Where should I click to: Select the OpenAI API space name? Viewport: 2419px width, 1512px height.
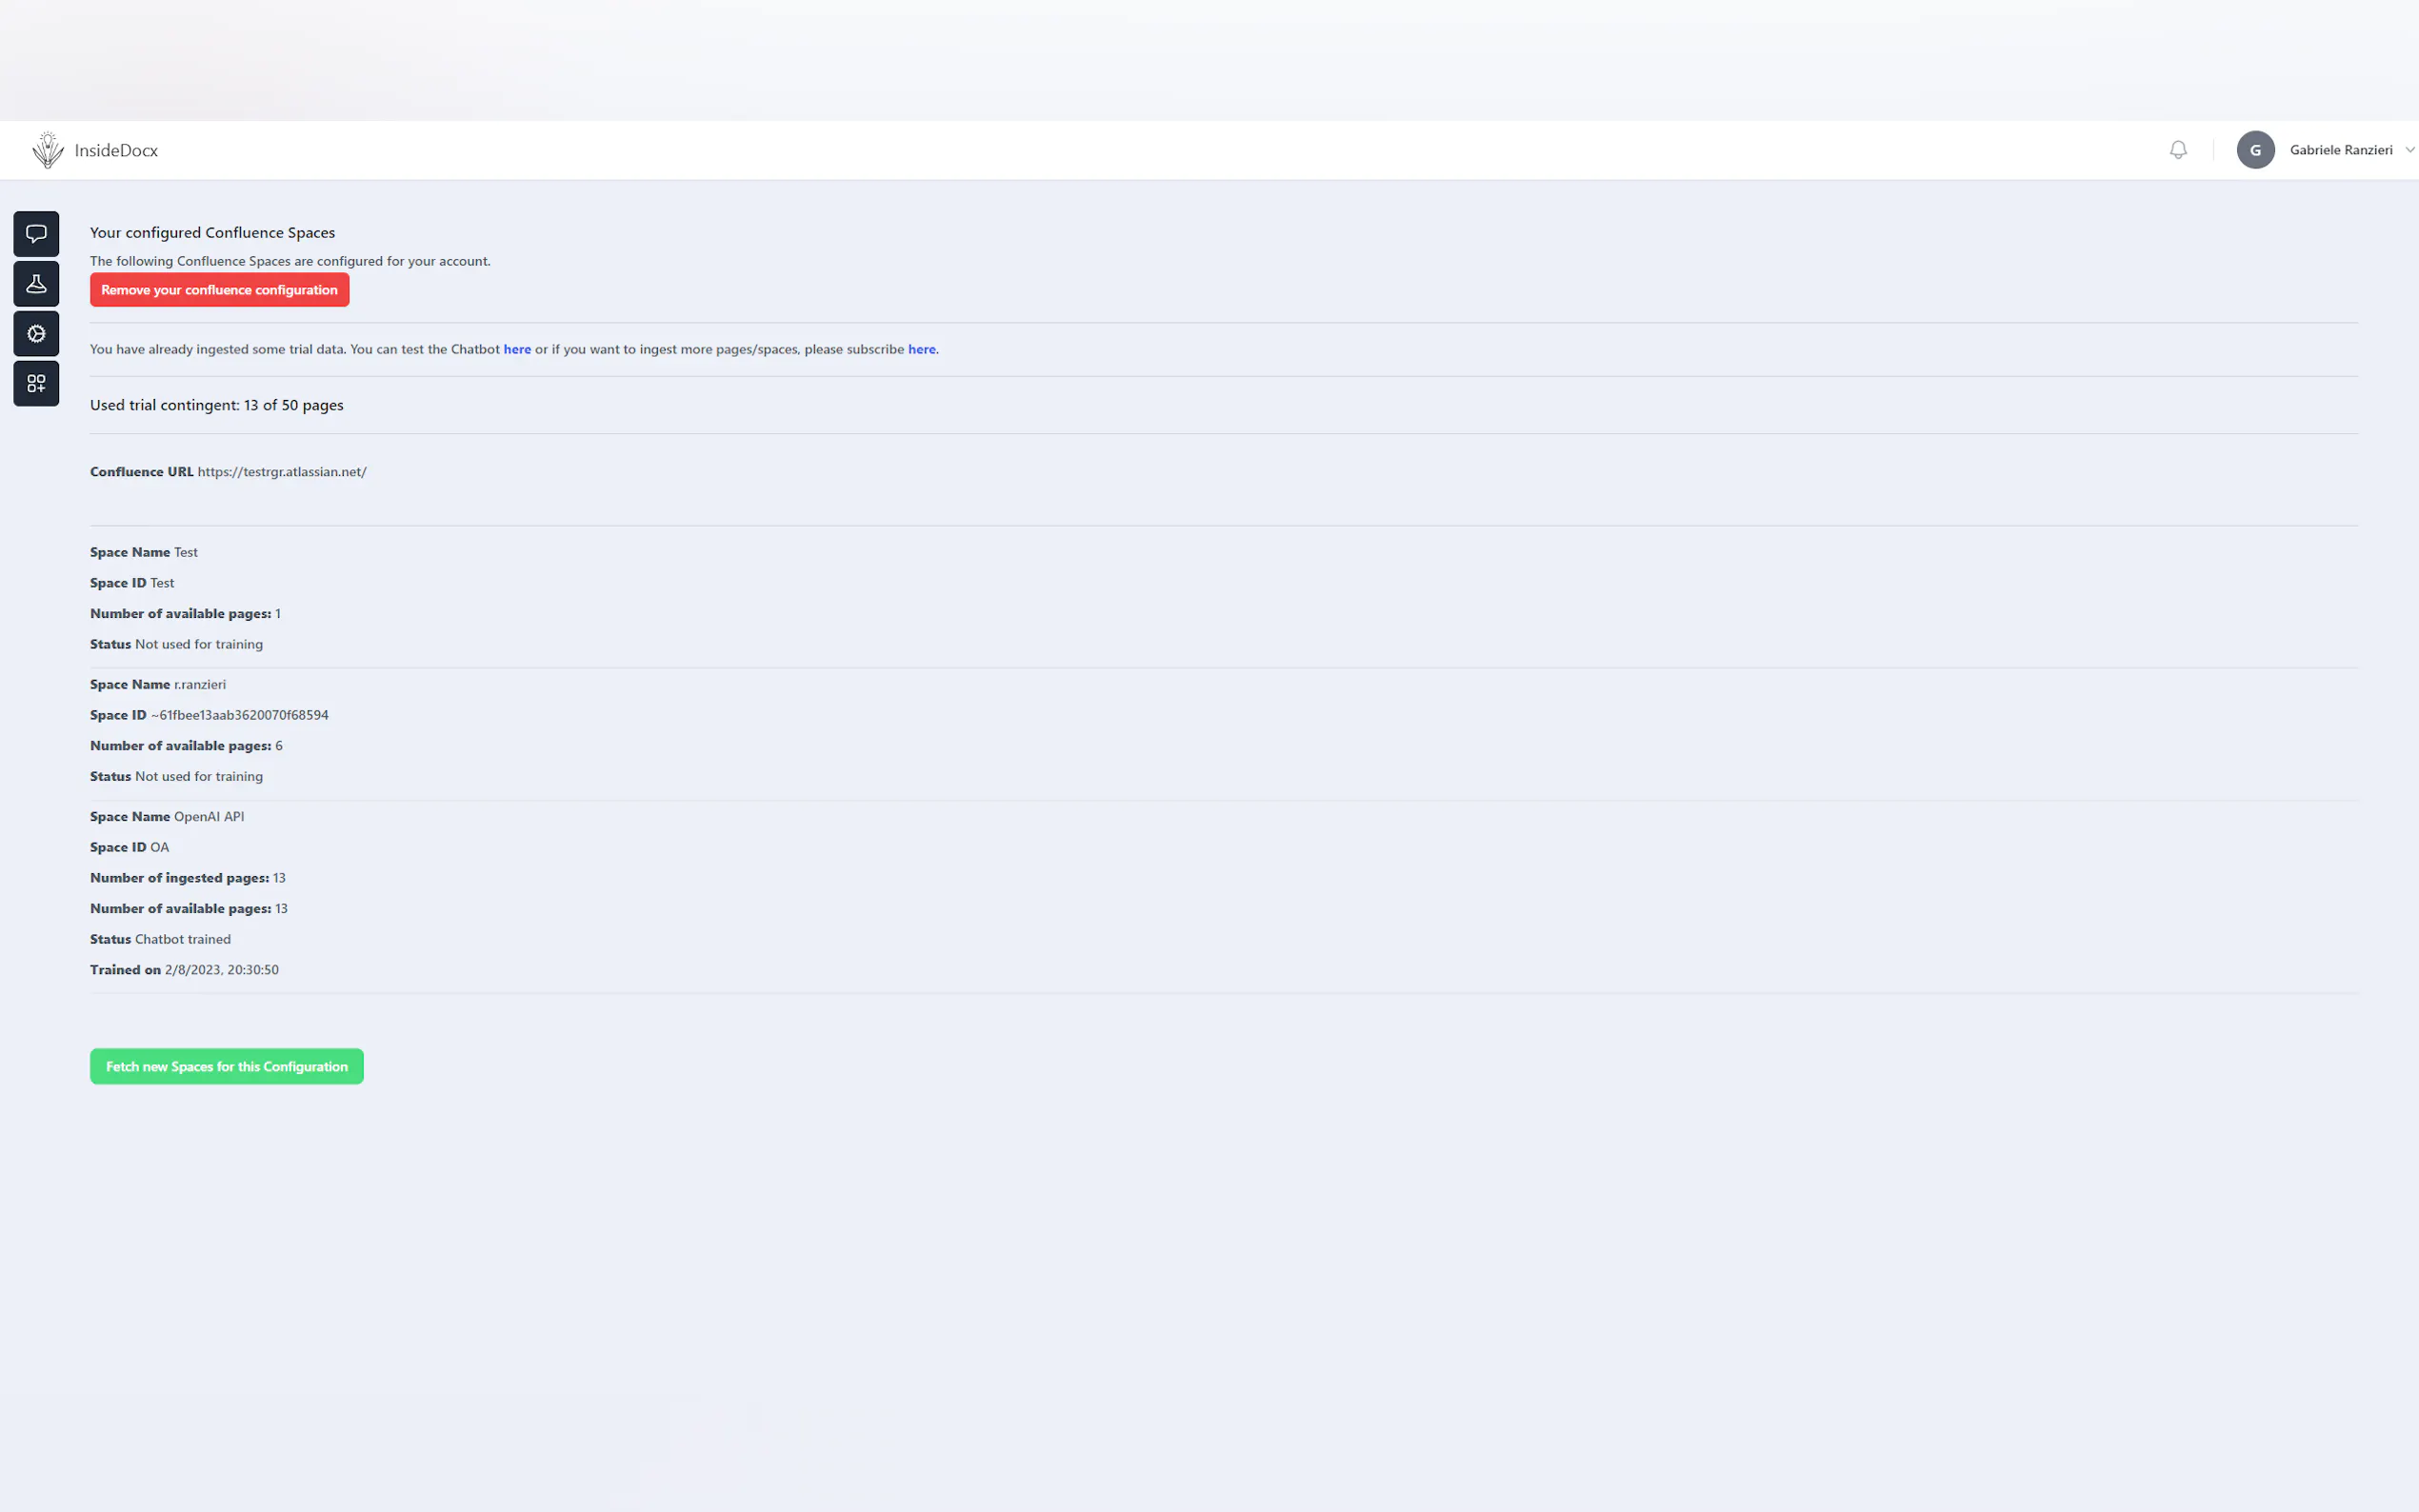208,816
